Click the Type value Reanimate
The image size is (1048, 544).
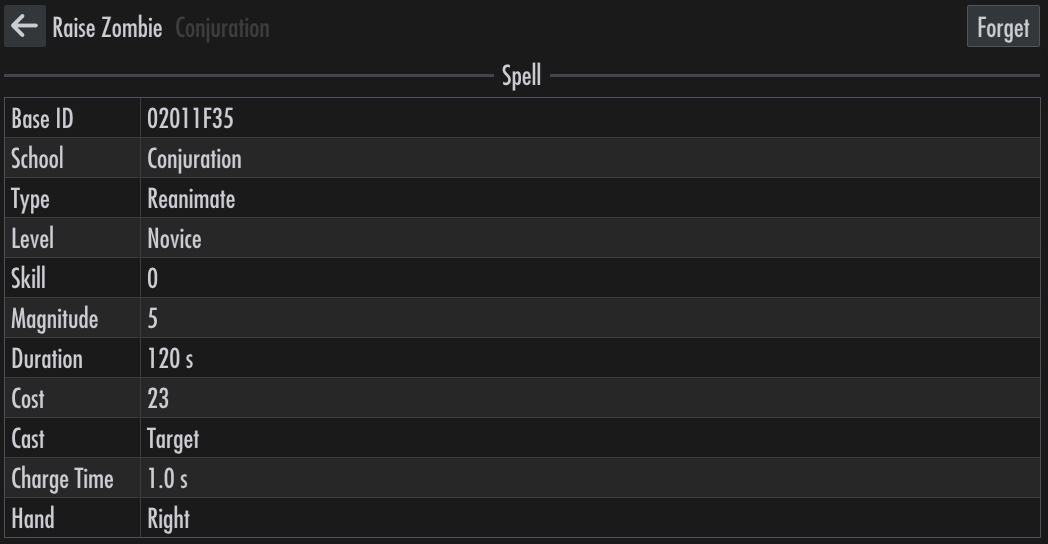(191, 199)
